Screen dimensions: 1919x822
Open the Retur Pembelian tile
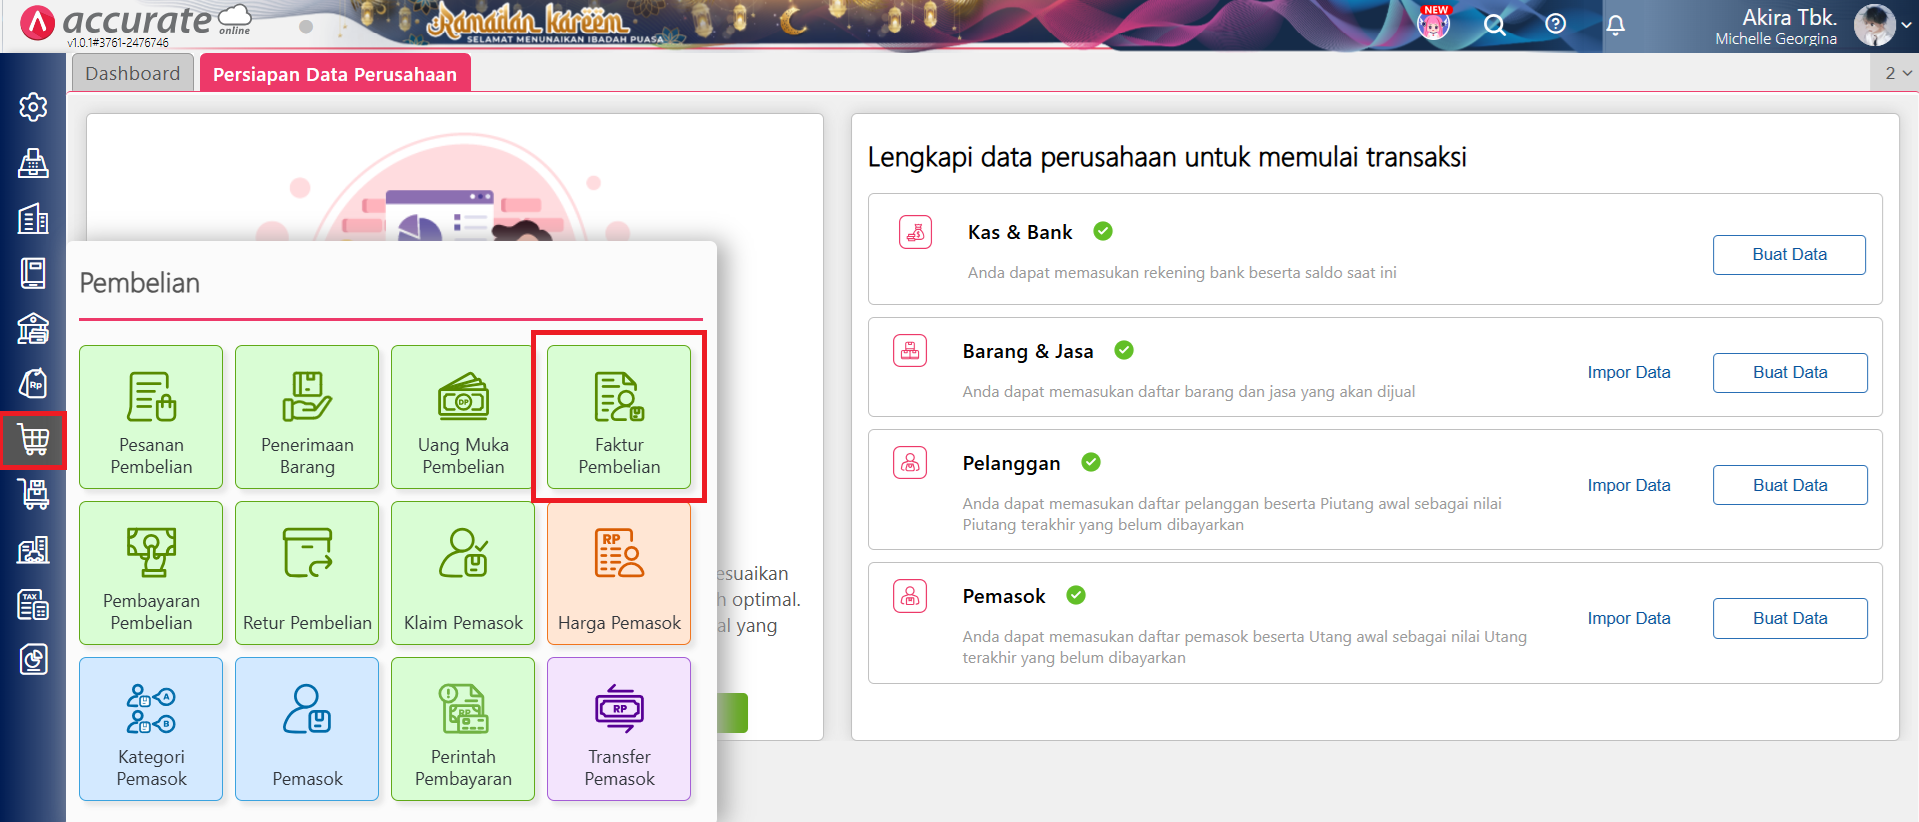pyautogui.click(x=307, y=573)
